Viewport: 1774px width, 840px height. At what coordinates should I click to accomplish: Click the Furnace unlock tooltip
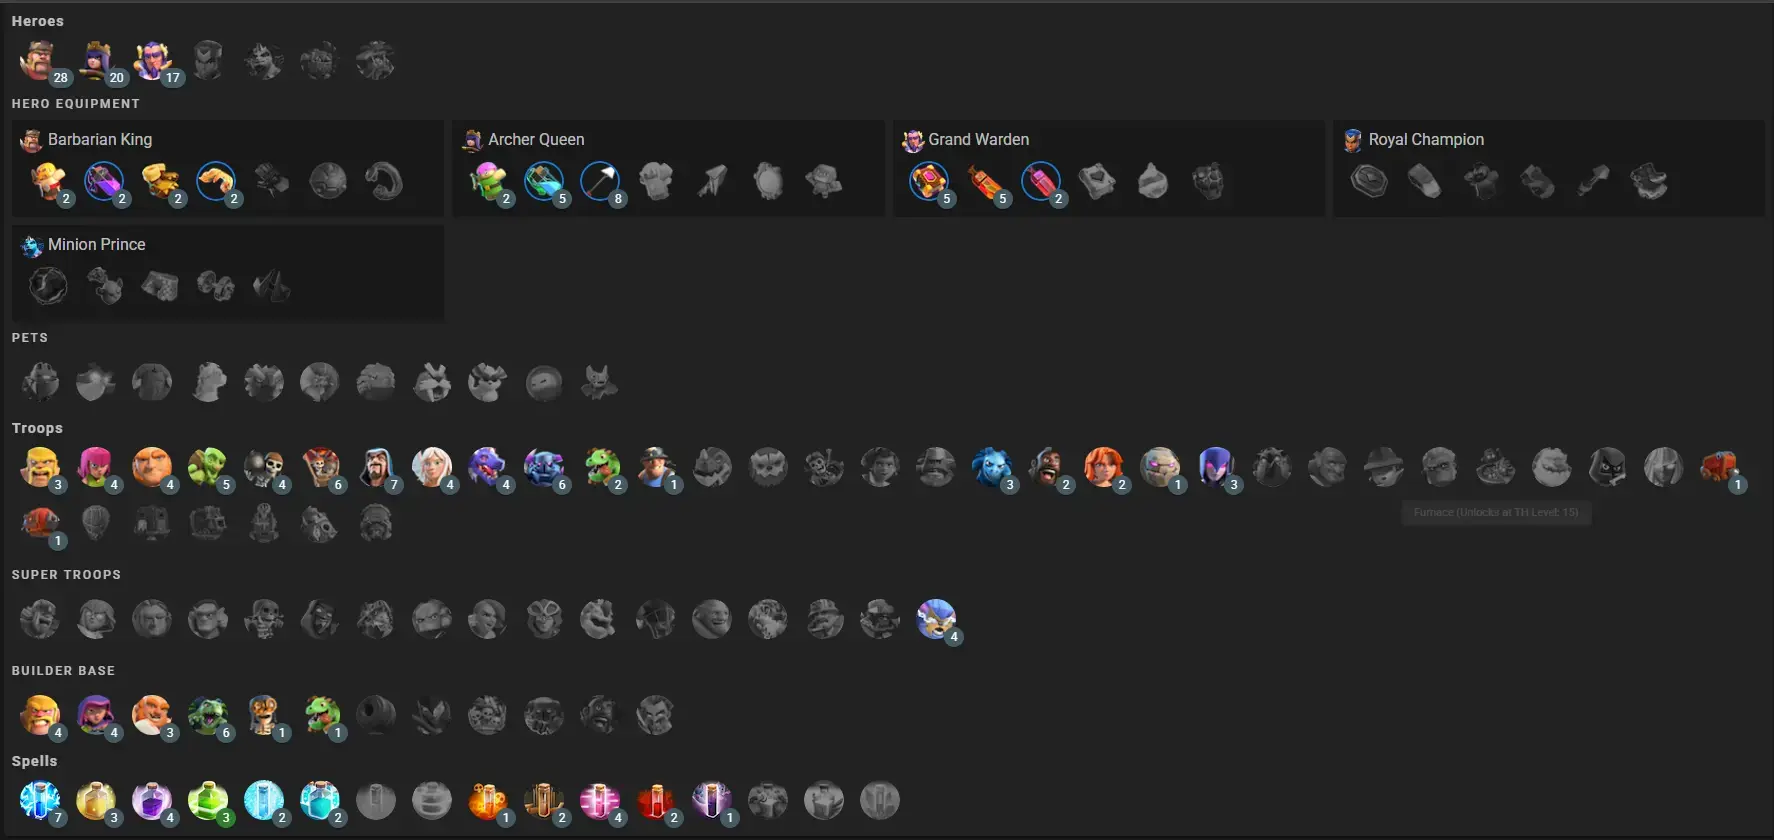click(1496, 512)
